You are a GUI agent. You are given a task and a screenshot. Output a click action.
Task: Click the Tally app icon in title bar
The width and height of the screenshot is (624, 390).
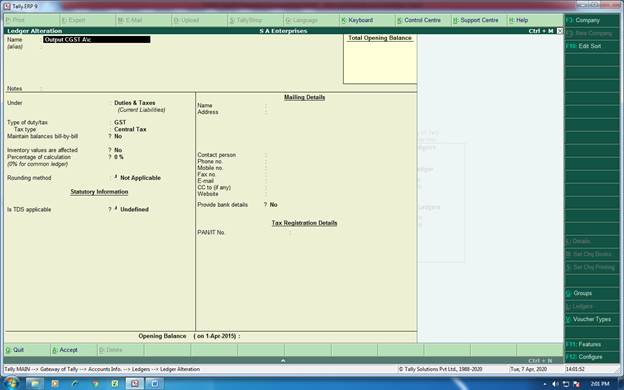click(x=7, y=6)
